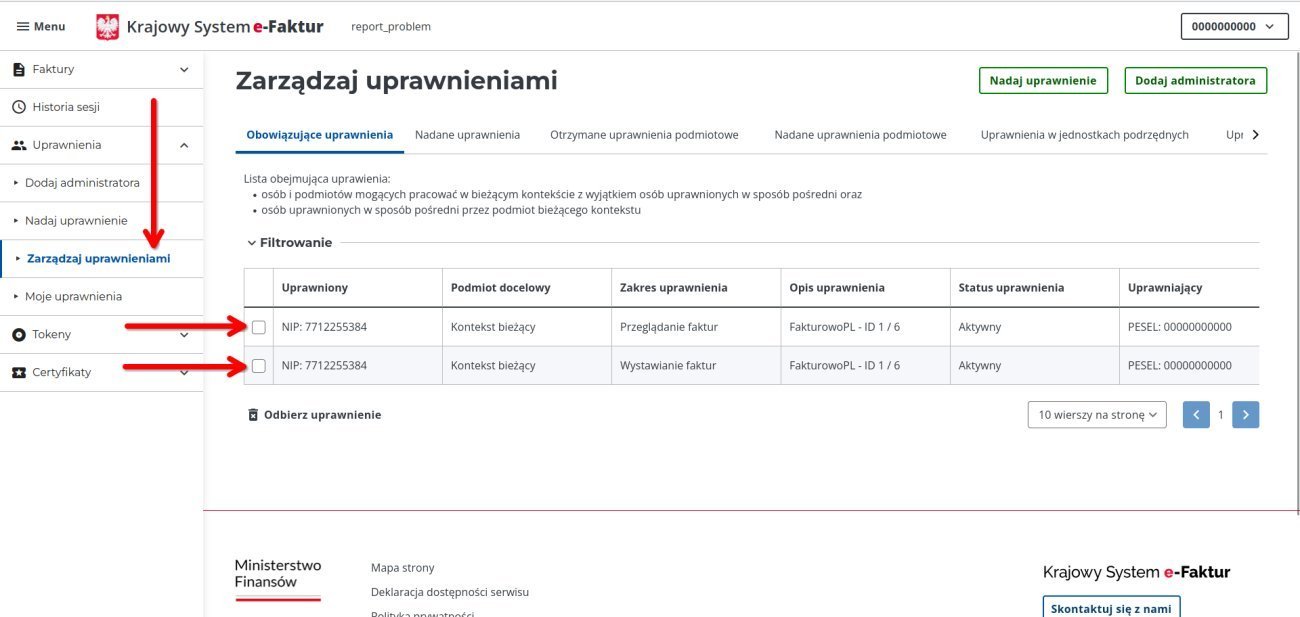Click the next page chevron in pagination
The width and height of the screenshot is (1300, 617).
1245,413
